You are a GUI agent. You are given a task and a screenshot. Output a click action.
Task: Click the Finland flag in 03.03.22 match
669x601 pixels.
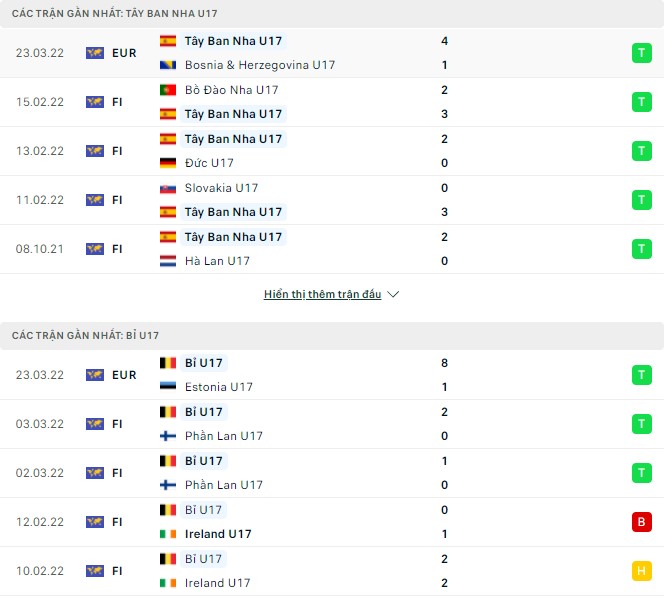tap(168, 436)
